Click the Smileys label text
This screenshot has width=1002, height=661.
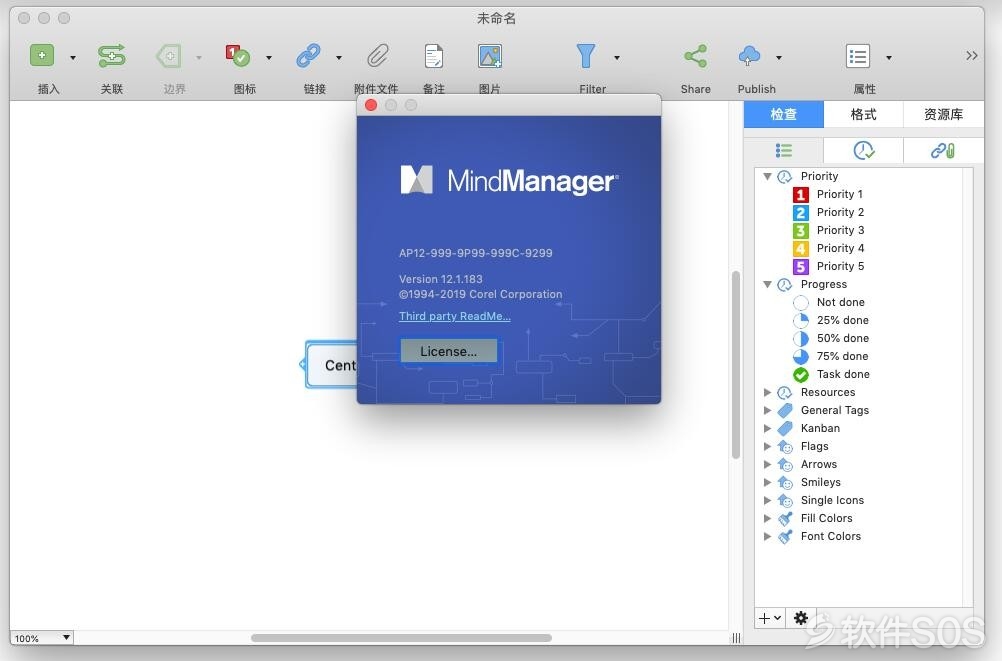coord(821,482)
